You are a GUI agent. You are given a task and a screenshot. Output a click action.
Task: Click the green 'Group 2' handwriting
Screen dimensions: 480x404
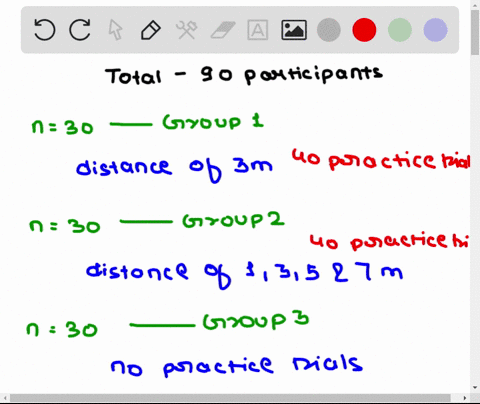233,220
